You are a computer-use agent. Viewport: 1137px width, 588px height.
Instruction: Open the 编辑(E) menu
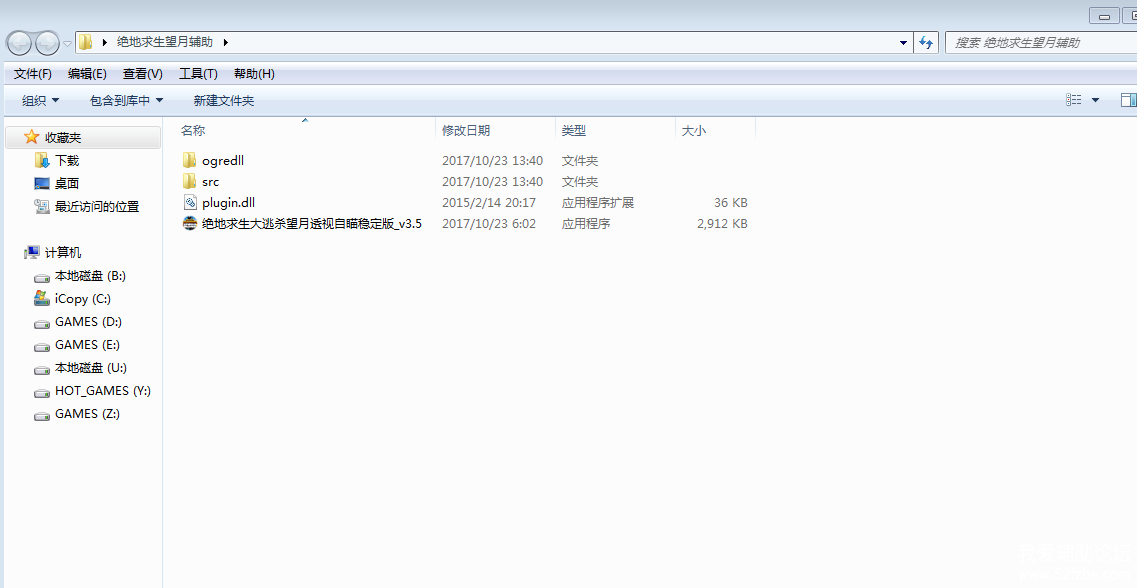(87, 73)
